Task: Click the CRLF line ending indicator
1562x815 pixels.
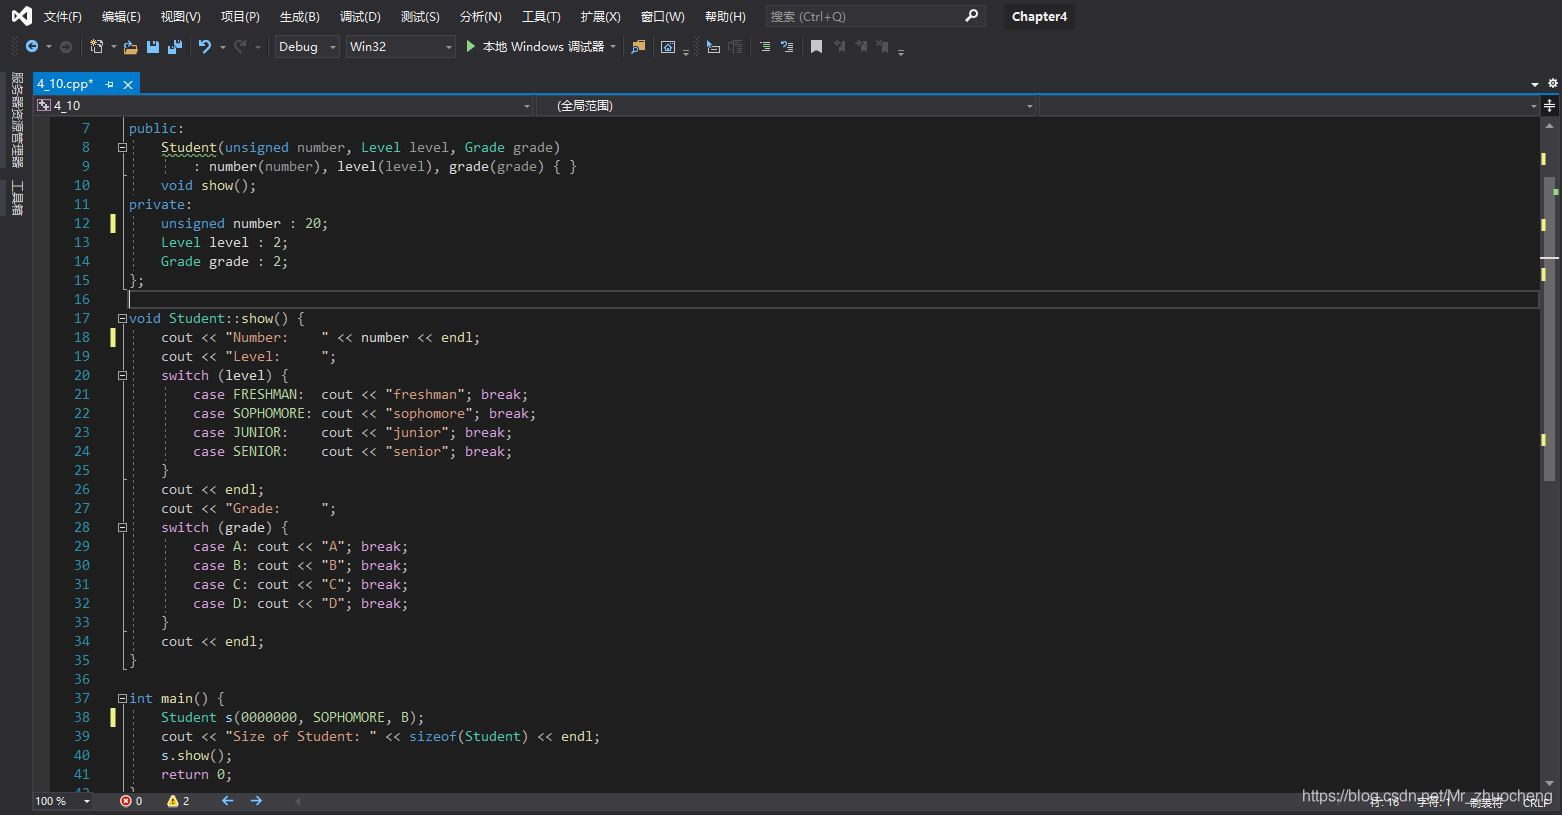Action: coord(1536,802)
